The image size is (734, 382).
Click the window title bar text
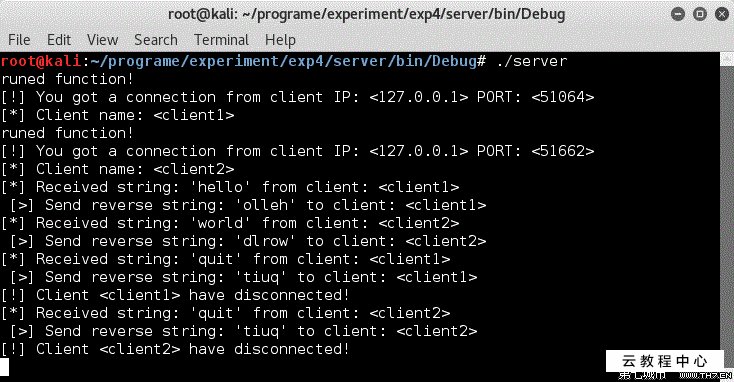(x=367, y=15)
